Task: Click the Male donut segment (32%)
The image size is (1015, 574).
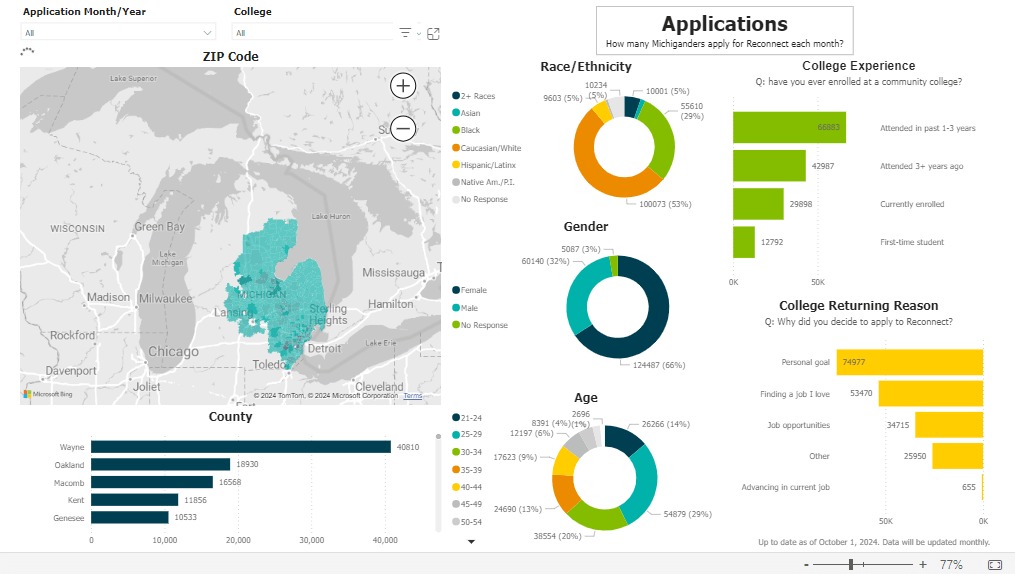Action: pos(577,299)
